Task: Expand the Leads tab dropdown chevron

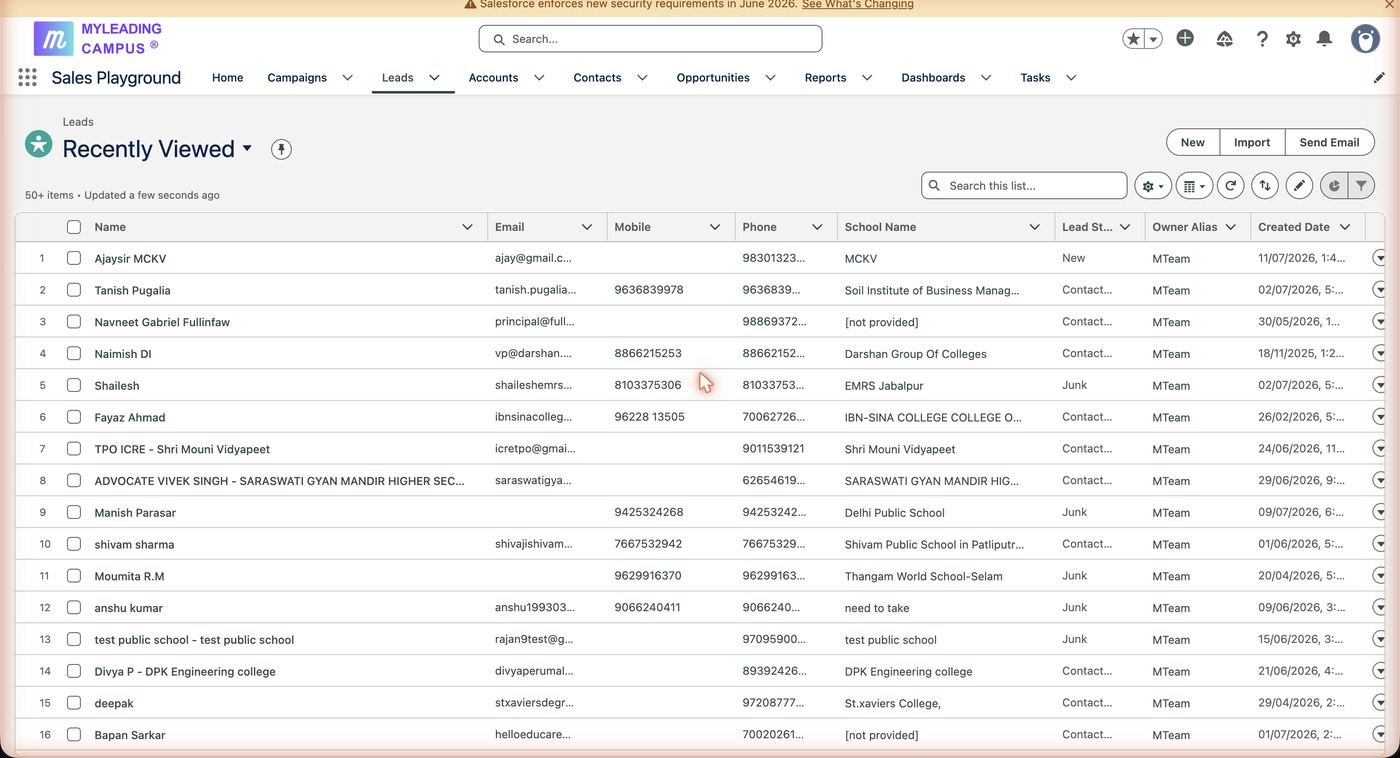Action: (434, 78)
